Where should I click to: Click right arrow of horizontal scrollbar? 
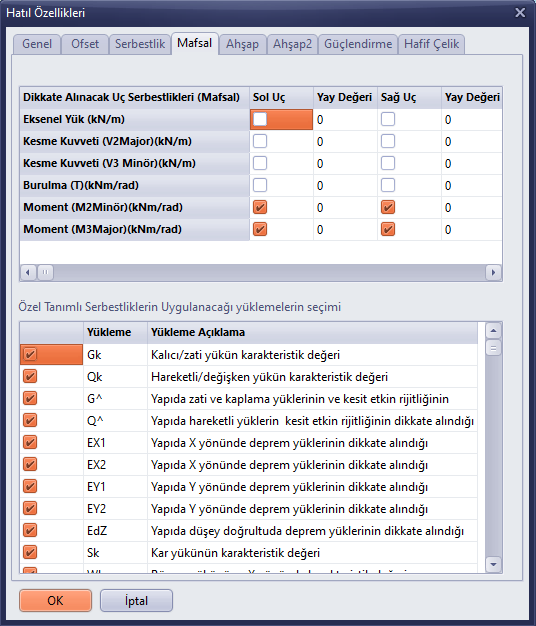pos(493,273)
